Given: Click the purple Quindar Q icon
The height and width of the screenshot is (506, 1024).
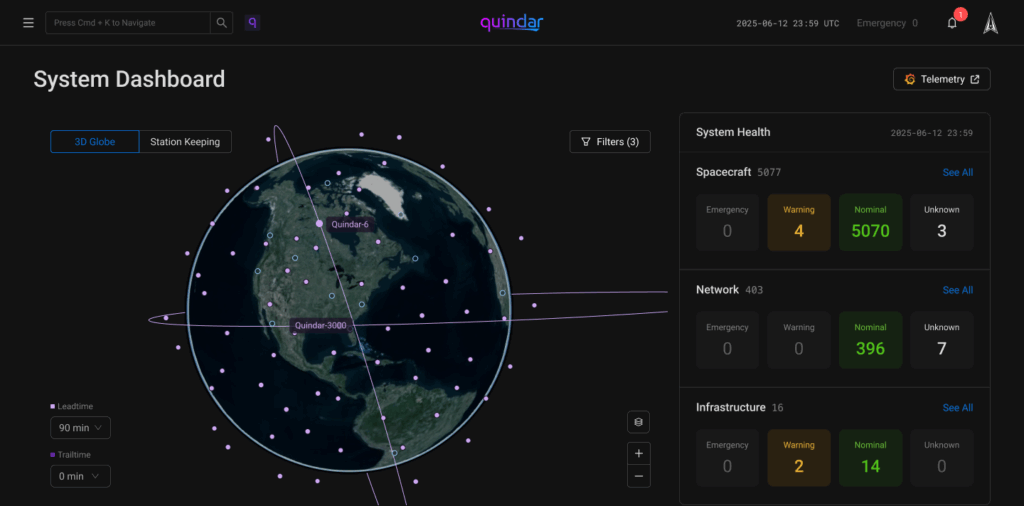Looking at the screenshot, I should point(252,23).
